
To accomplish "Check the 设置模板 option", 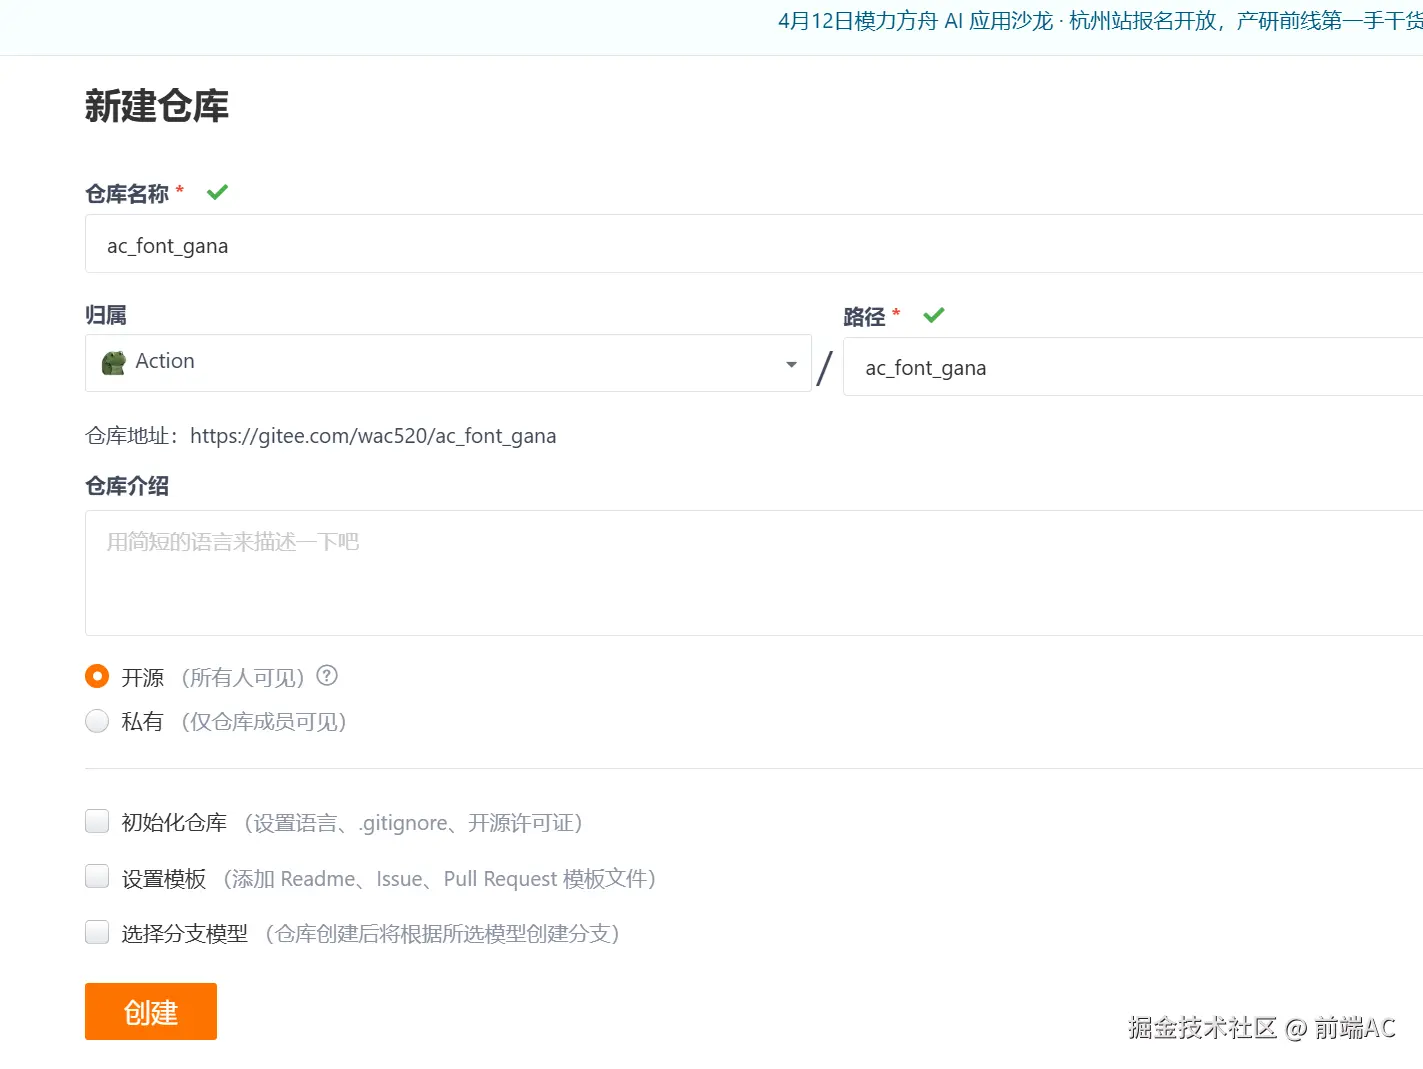I will 96,875.
